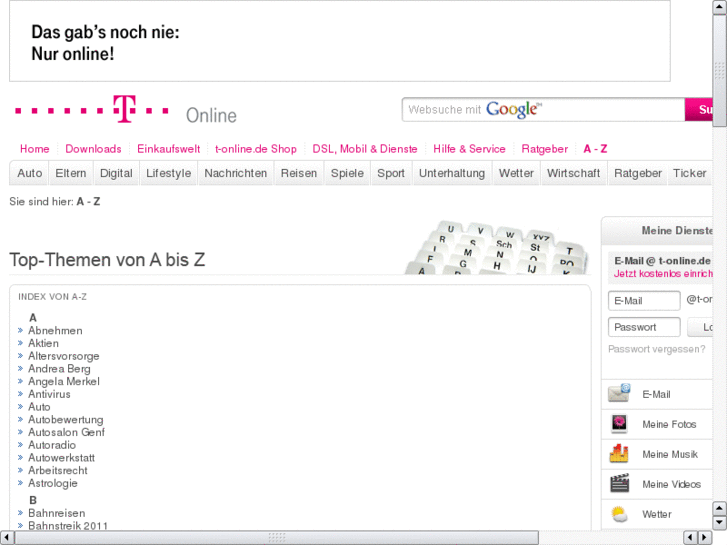Switch to the Reisen tab
This screenshot has height=545, width=727.
[299, 173]
